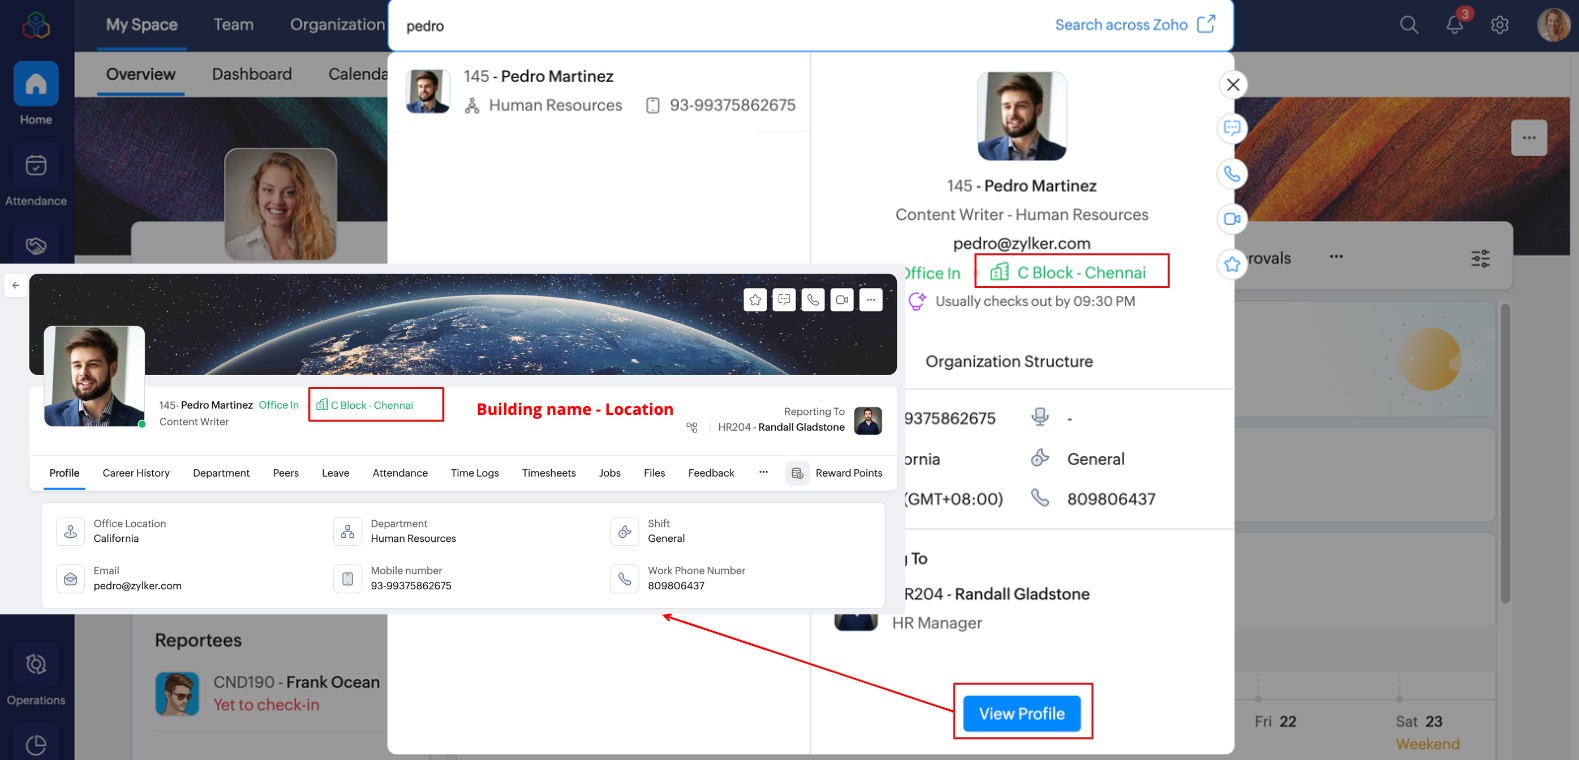Viewport: 1579px width, 760px height.
Task: Switch to the Dashboard tab
Action: (252, 74)
